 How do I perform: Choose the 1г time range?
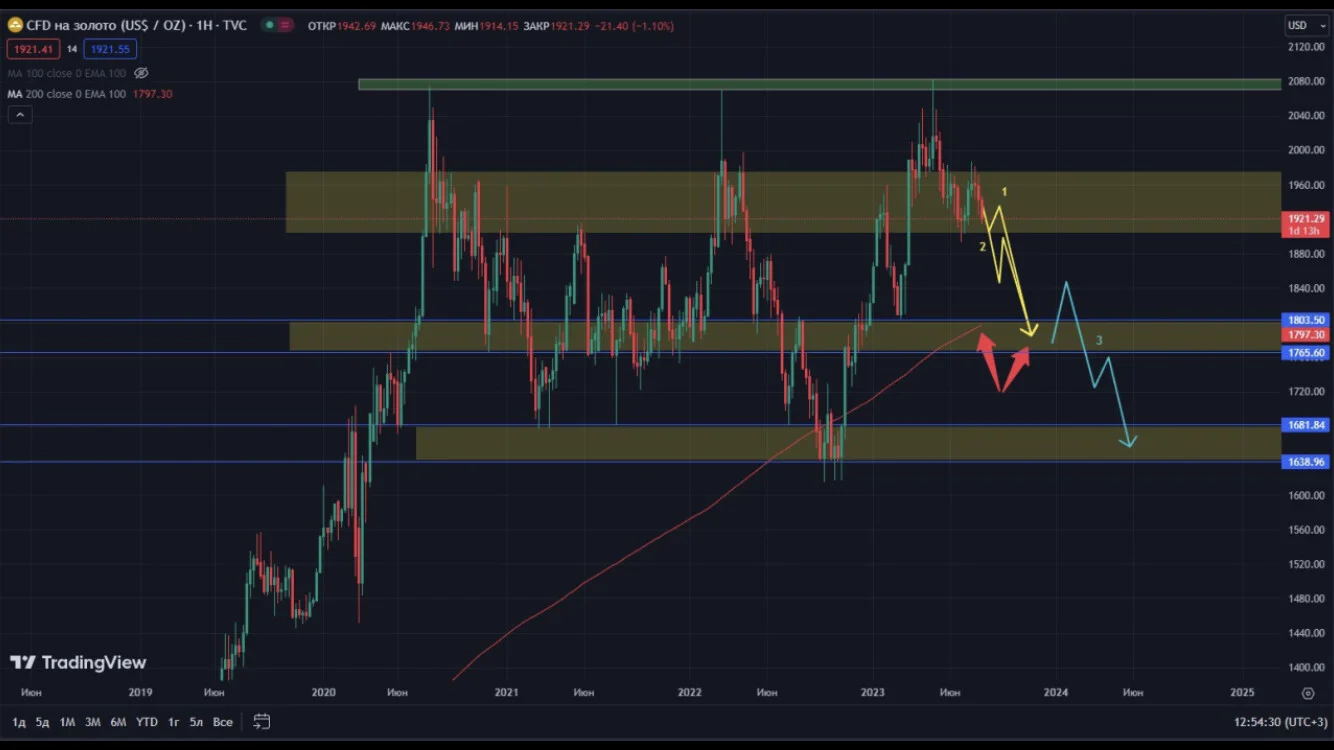[173, 722]
